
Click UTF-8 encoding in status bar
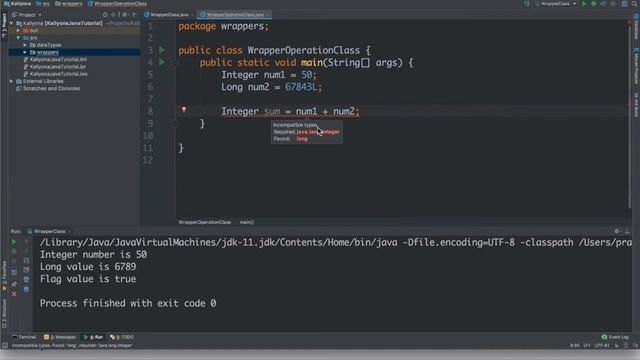[602, 346]
